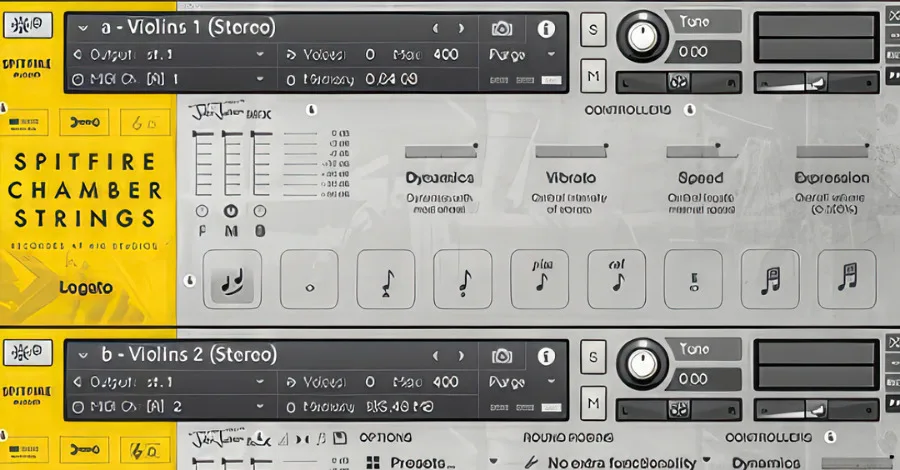The height and width of the screenshot is (470, 900).
Task: Select the third articulation with accent note
Action: tap(386, 279)
